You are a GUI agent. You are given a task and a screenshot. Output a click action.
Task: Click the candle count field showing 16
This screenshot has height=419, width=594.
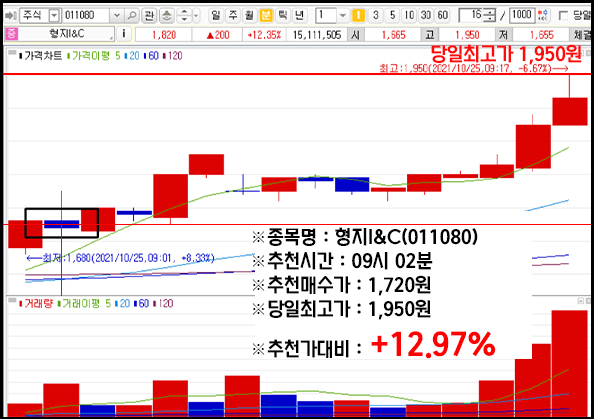pyautogui.click(x=471, y=16)
